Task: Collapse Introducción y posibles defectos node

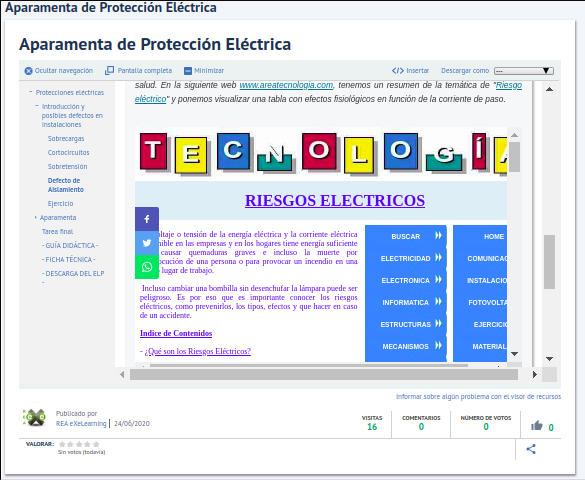Action: pyautogui.click(x=37, y=106)
